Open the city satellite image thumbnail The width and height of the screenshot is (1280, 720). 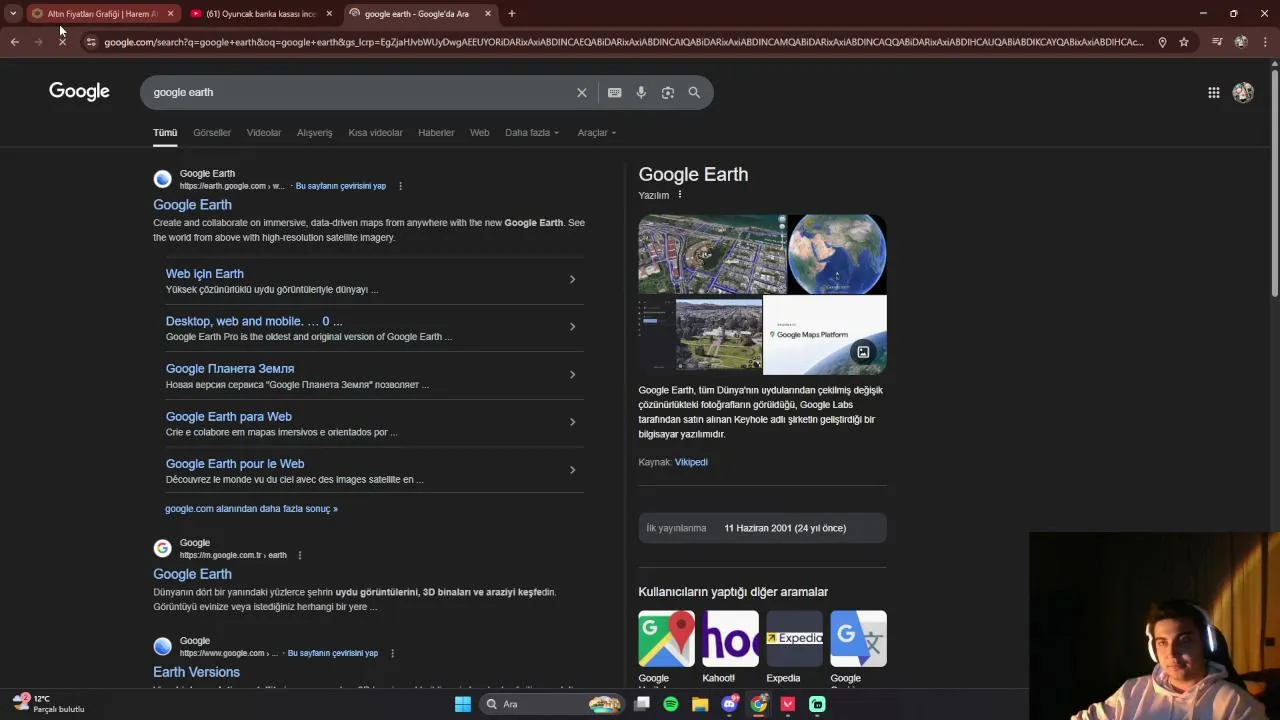(x=712, y=254)
